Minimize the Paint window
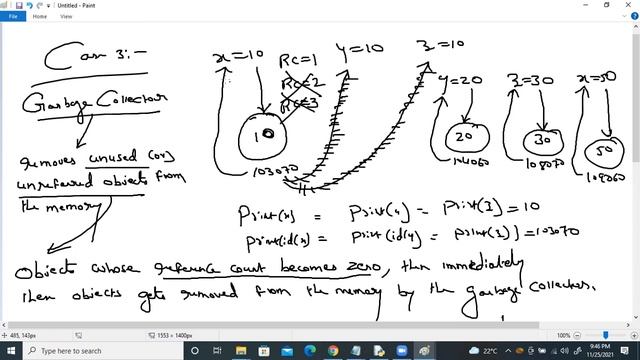Viewport: 640px width, 360px height. point(586,5)
